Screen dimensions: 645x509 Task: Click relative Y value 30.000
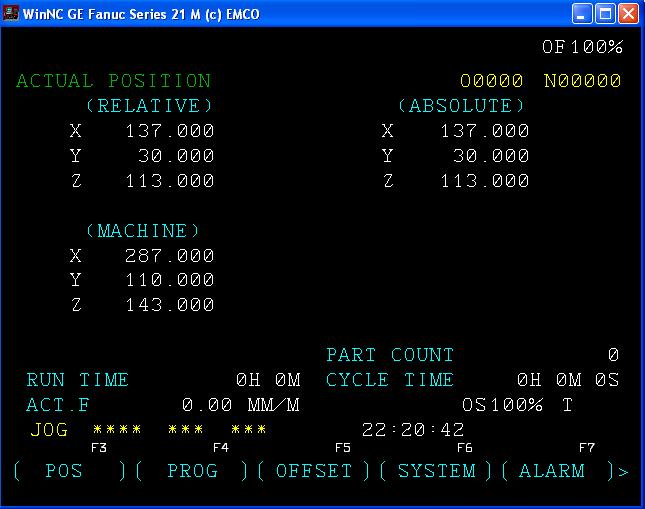point(176,156)
